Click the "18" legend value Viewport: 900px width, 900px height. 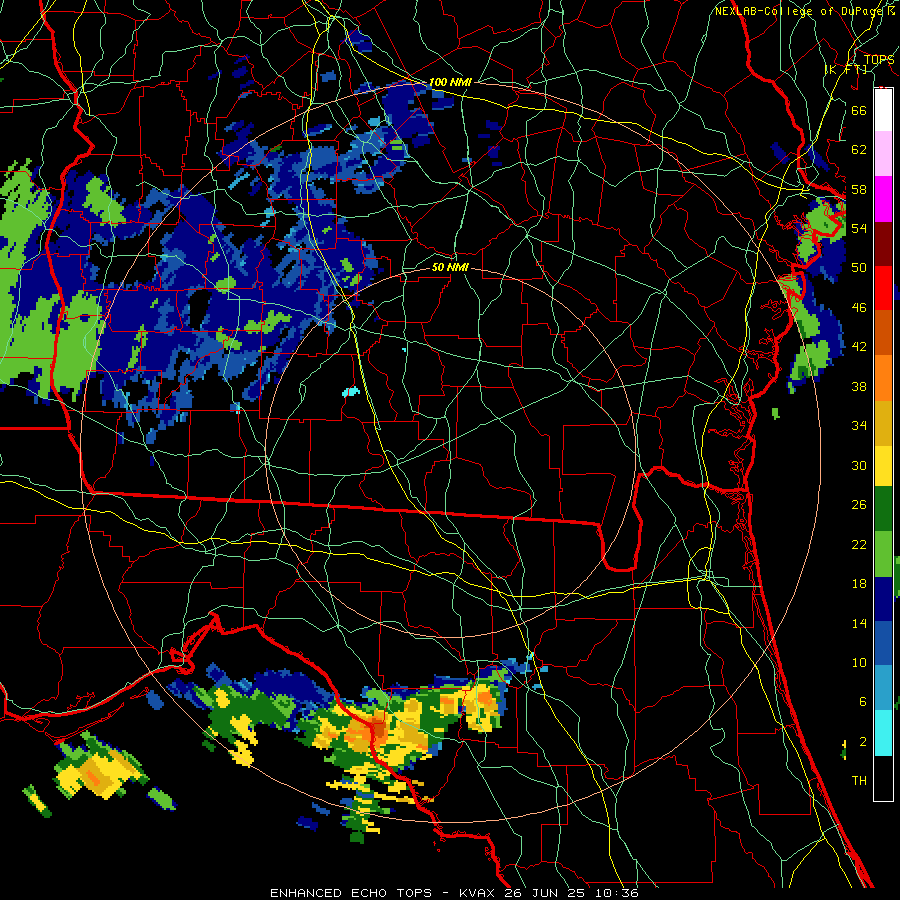(859, 584)
